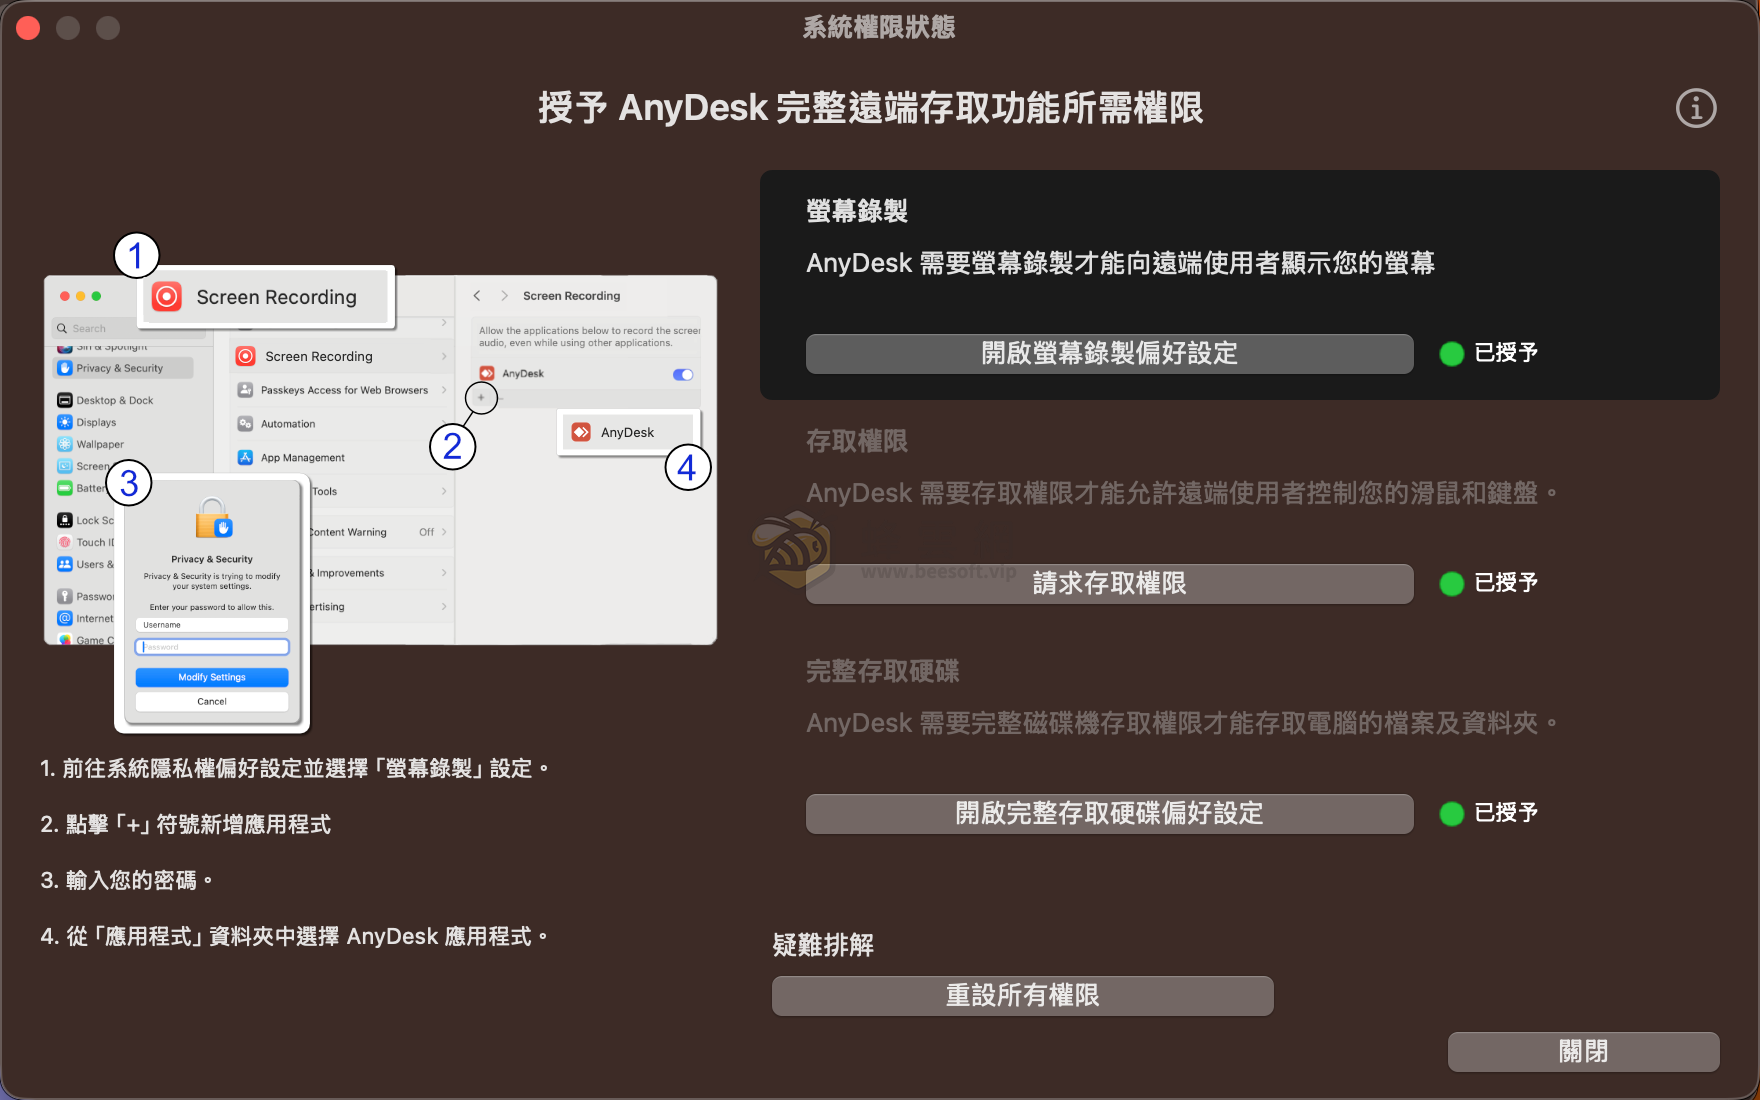Click description about 完整磁碟機存取權限
Viewport: 1760px width, 1100px height.
pos(1182,723)
